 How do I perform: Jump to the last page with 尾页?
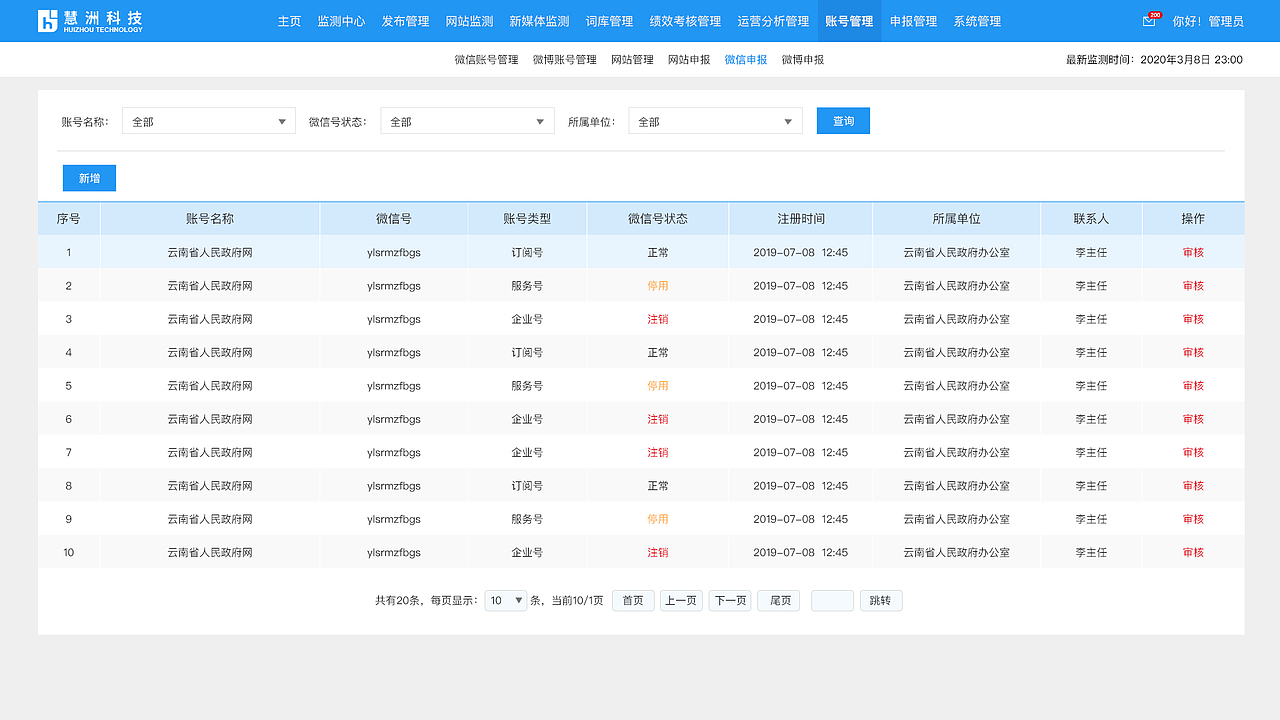pos(778,600)
